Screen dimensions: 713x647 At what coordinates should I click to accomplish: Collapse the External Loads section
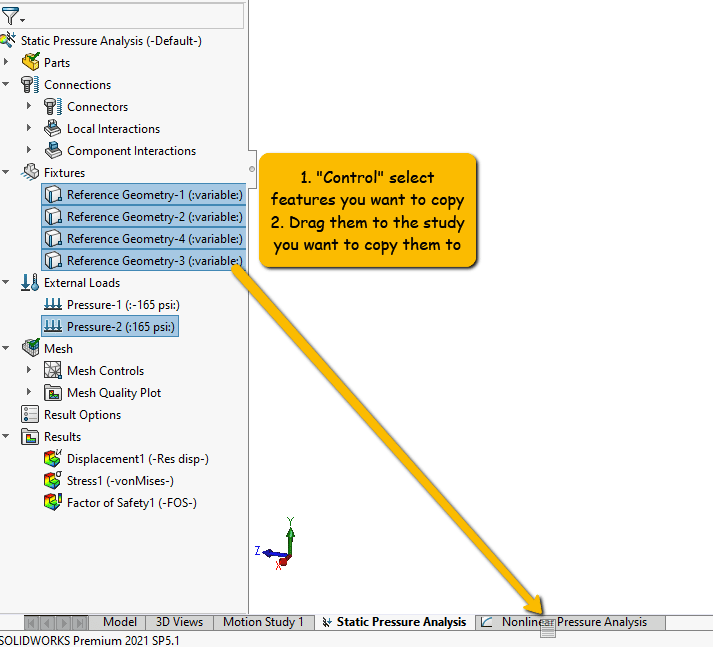point(6,283)
